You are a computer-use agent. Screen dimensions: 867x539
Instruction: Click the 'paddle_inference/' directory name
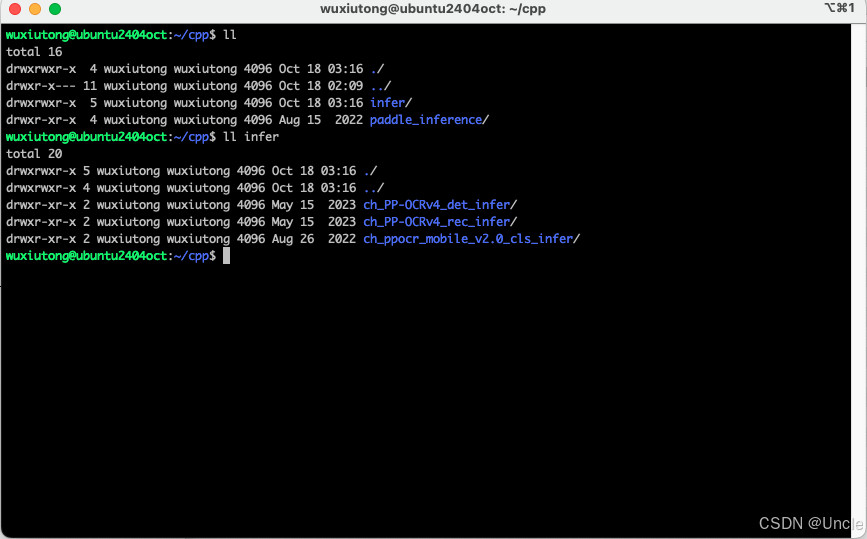coord(429,120)
